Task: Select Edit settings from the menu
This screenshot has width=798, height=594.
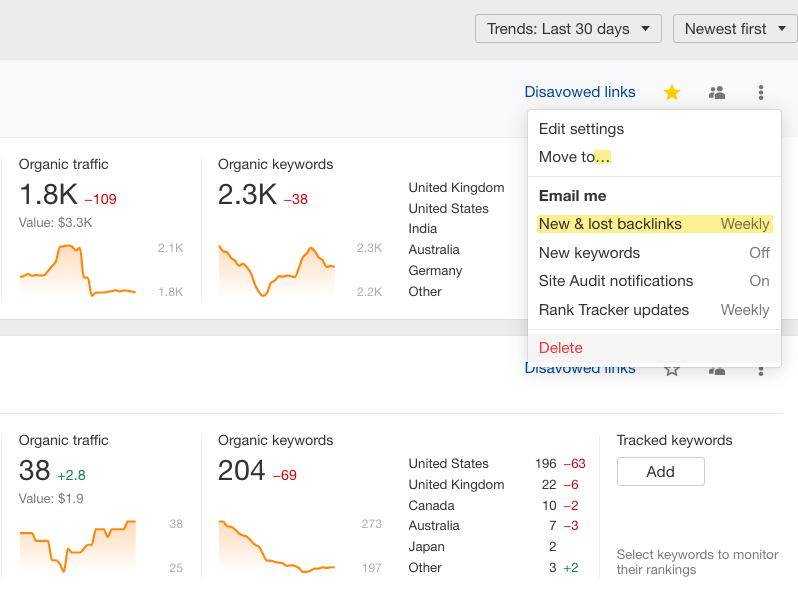Action: pos(581,129)
